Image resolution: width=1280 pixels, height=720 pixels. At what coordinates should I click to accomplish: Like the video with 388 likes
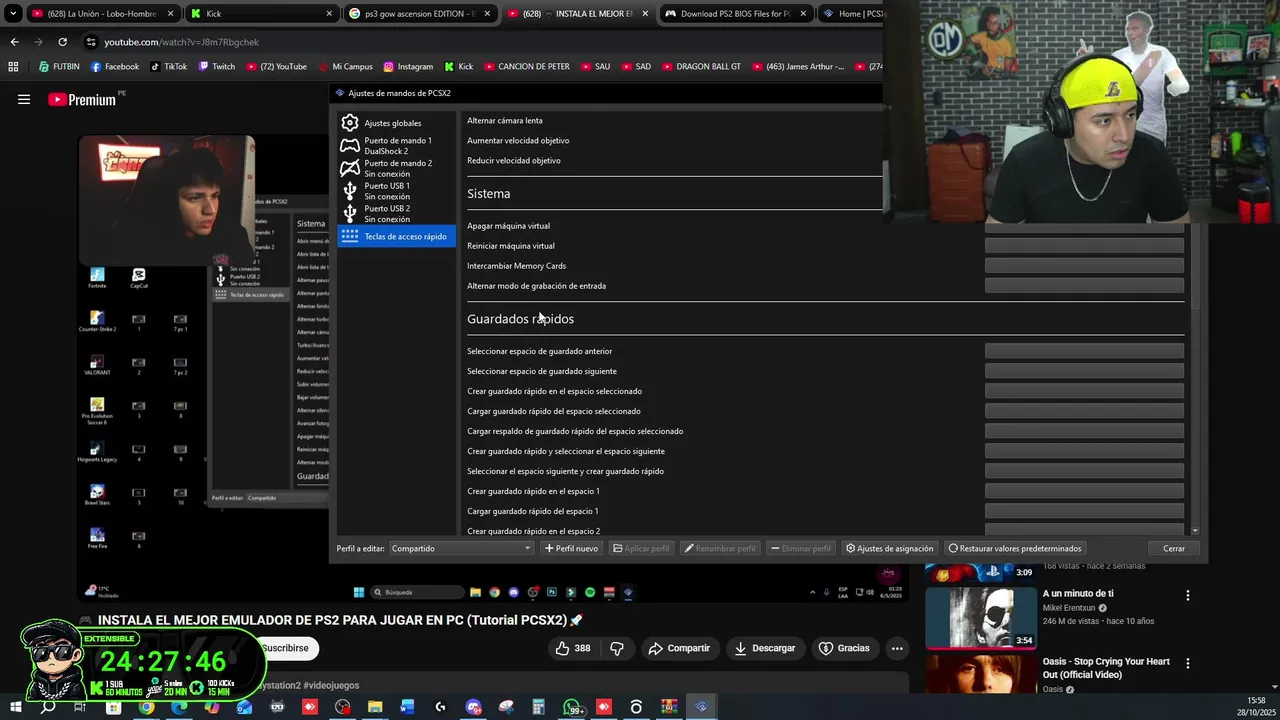coord(573,648)
